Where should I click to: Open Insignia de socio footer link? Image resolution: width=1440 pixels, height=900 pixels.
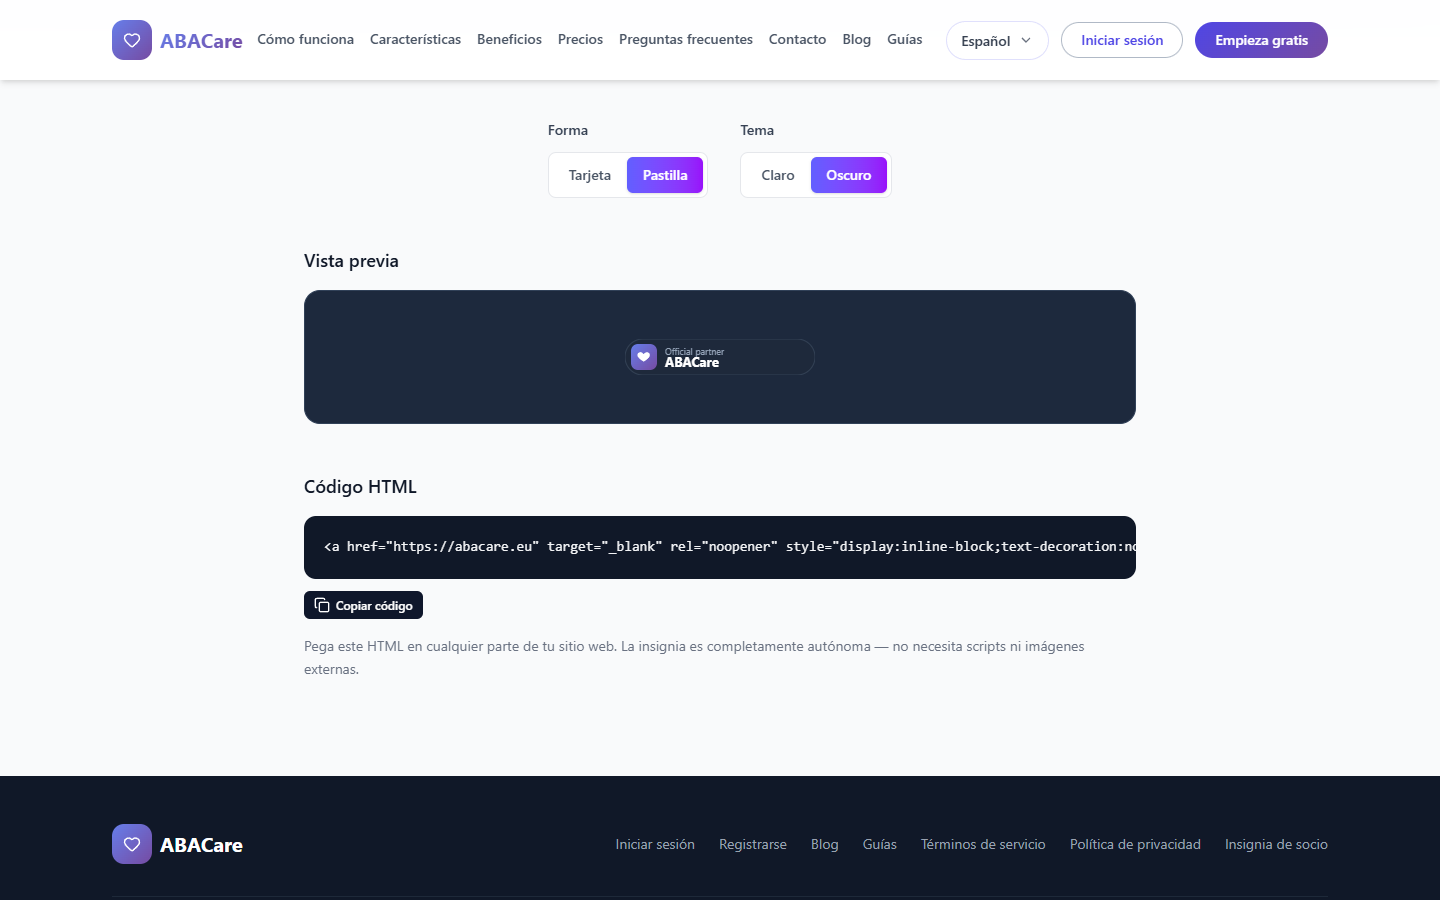click(1276, 844)
